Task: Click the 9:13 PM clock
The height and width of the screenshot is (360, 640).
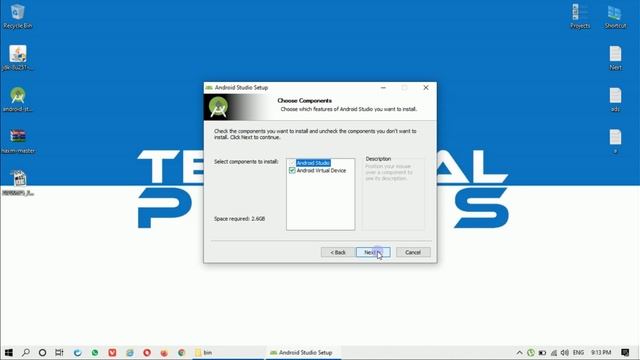Action: [601, 352]
